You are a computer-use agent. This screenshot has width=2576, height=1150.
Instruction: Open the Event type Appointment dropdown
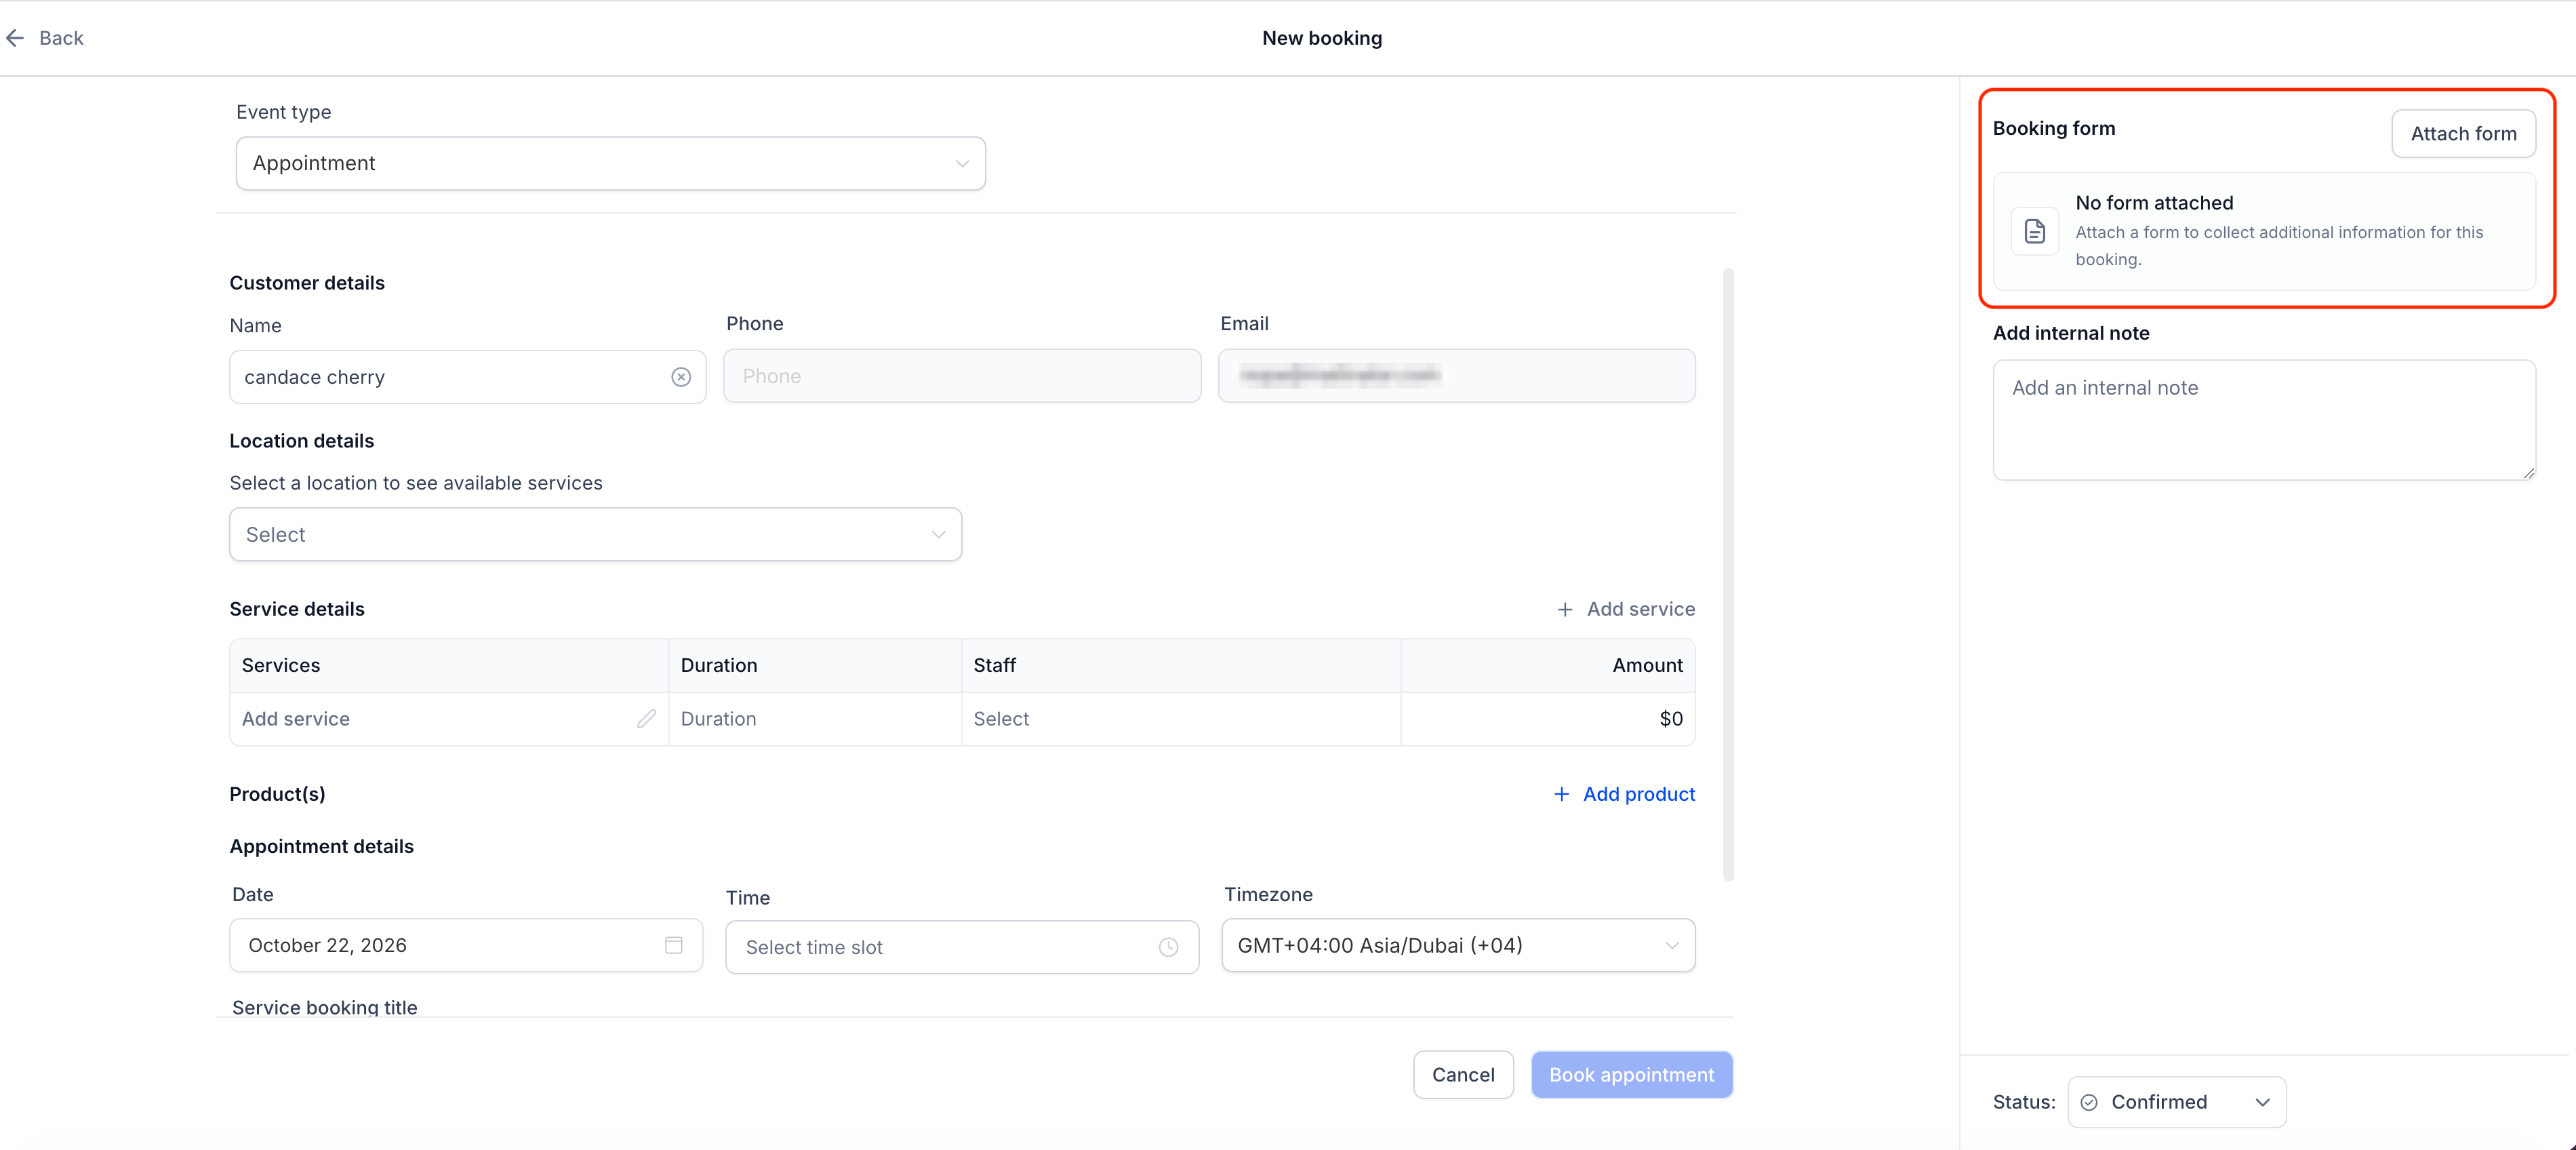point(611,163)
